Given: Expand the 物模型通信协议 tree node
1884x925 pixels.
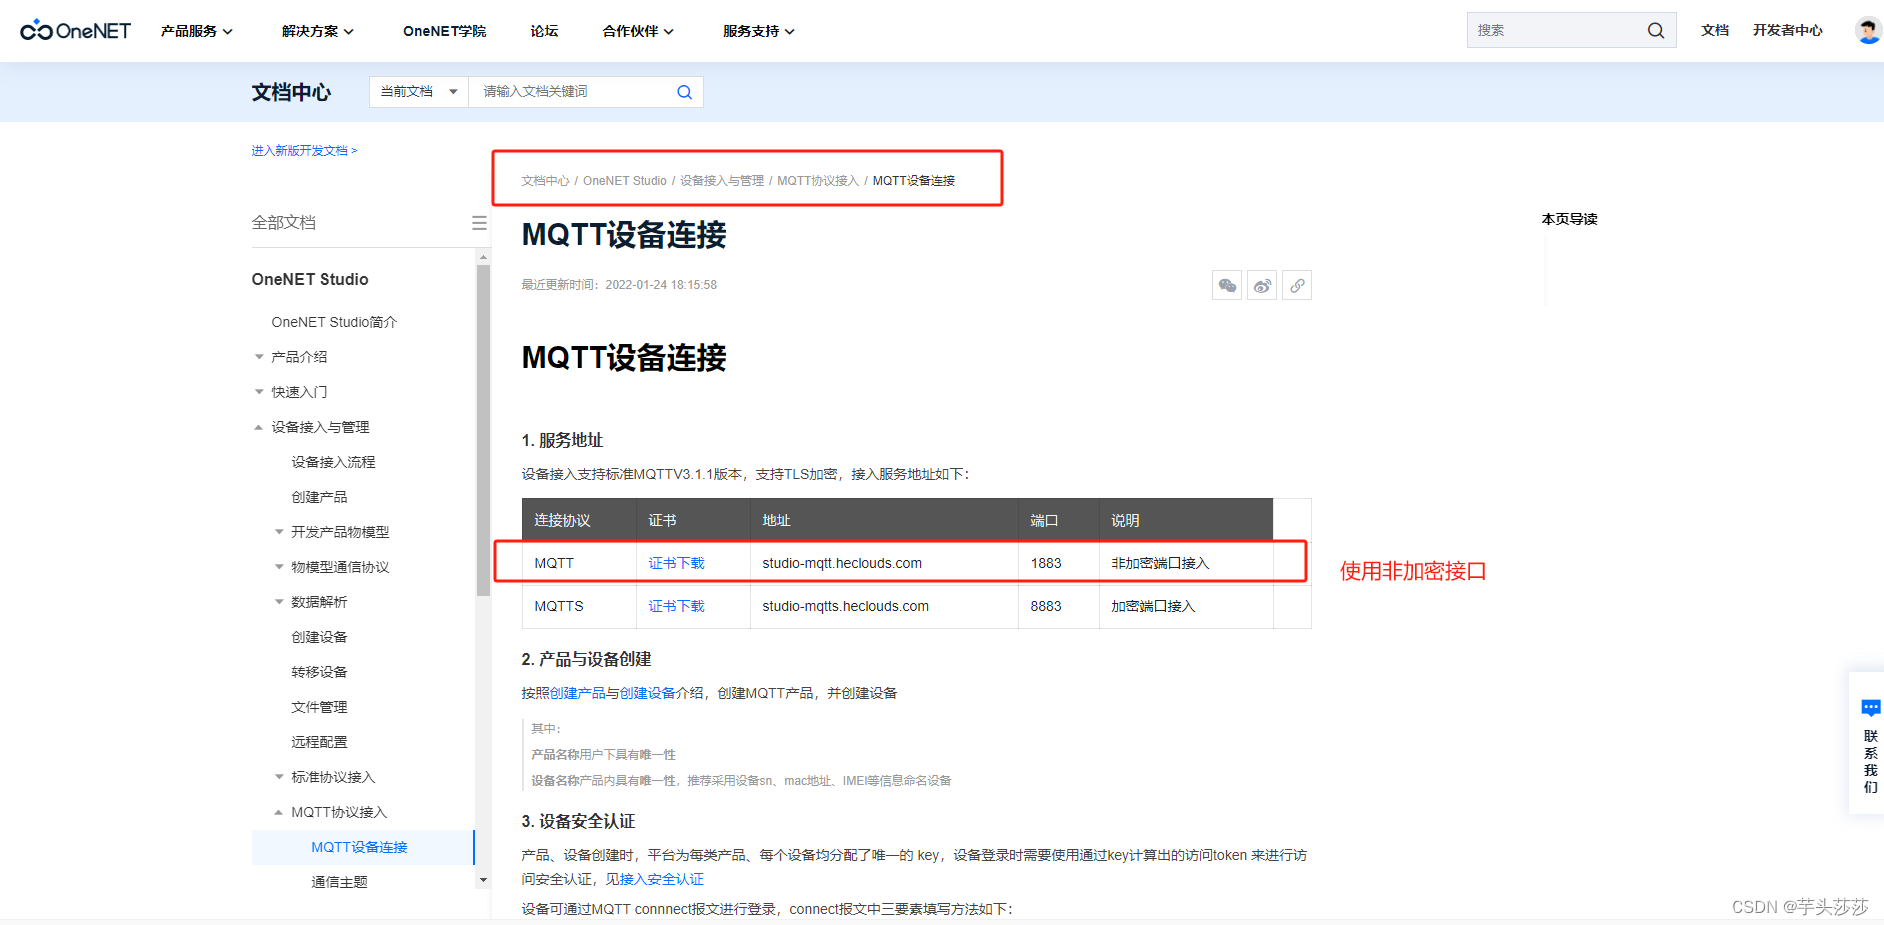Looking at the screenshot, I should click(279, 567).
